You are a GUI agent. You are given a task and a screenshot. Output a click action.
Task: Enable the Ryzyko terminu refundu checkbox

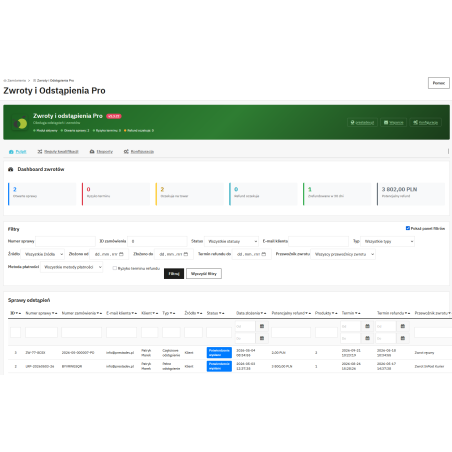point(115,268)
